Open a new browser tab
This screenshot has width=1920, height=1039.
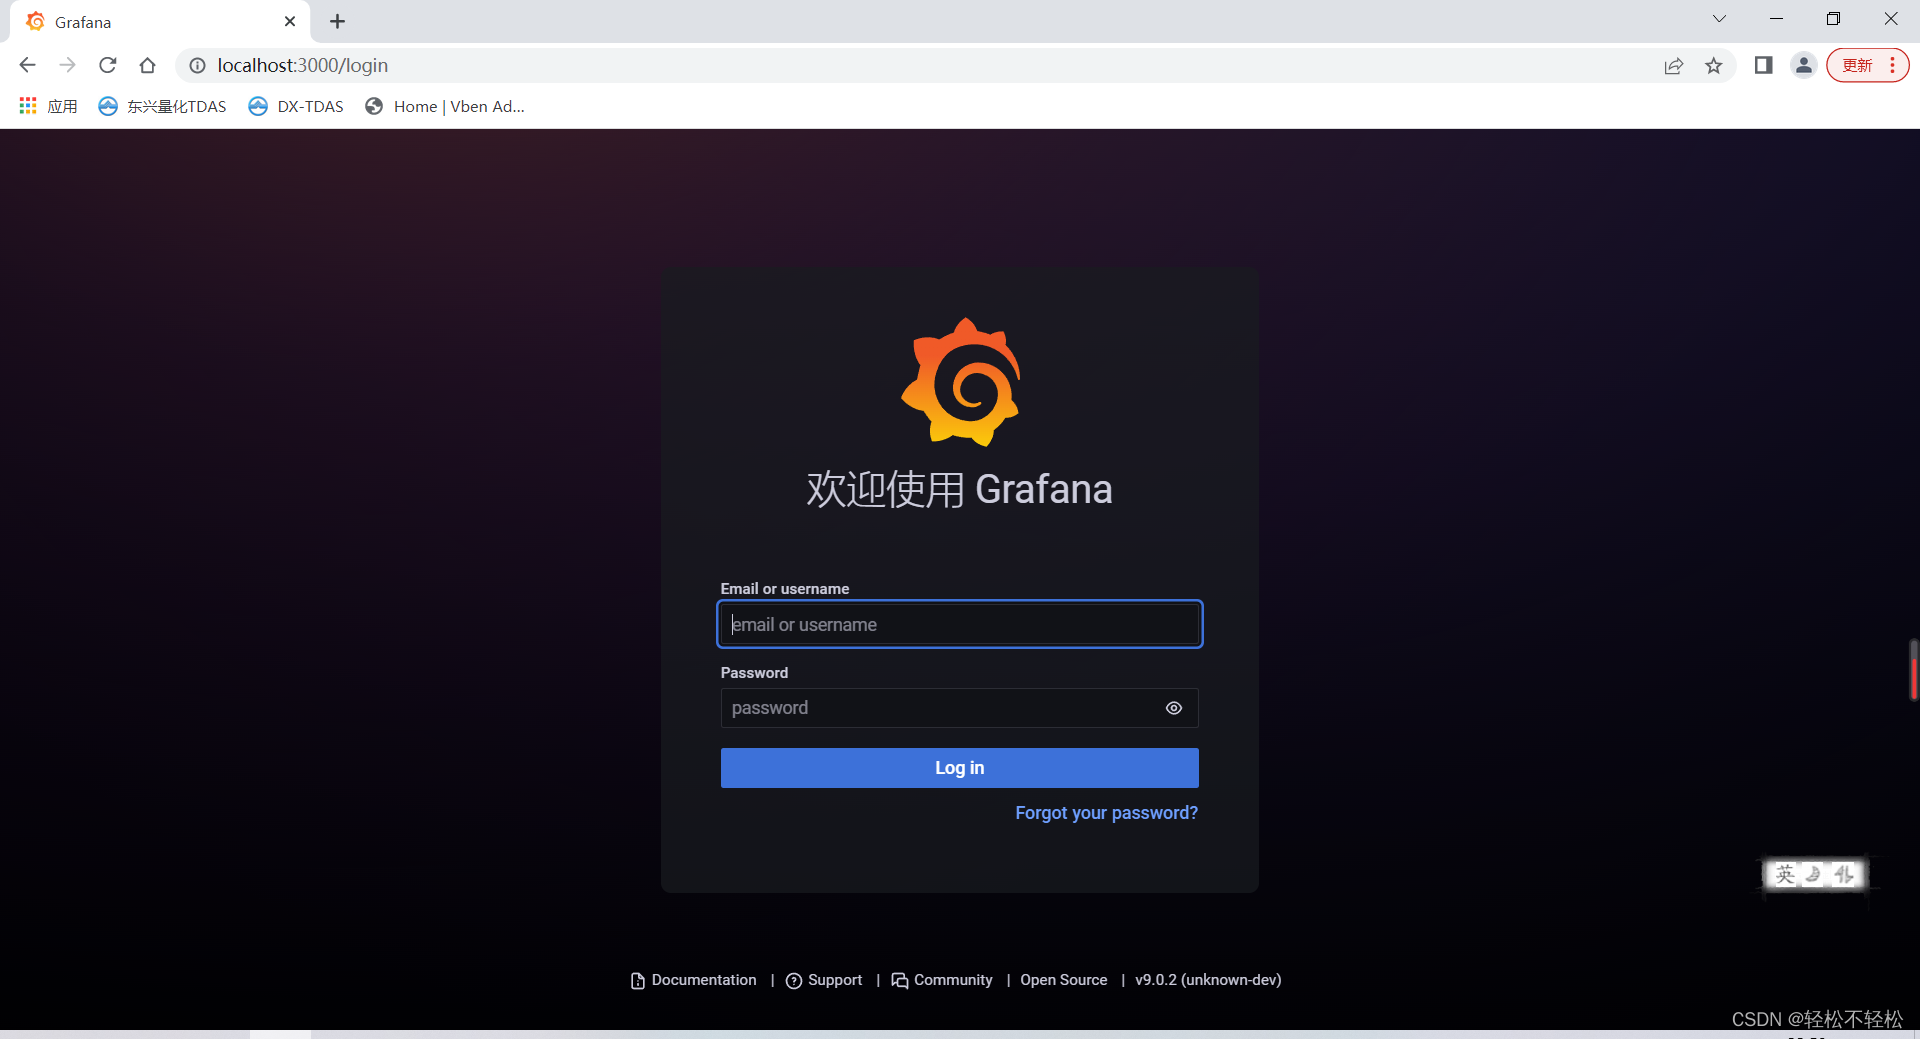[x=337, y=21]
